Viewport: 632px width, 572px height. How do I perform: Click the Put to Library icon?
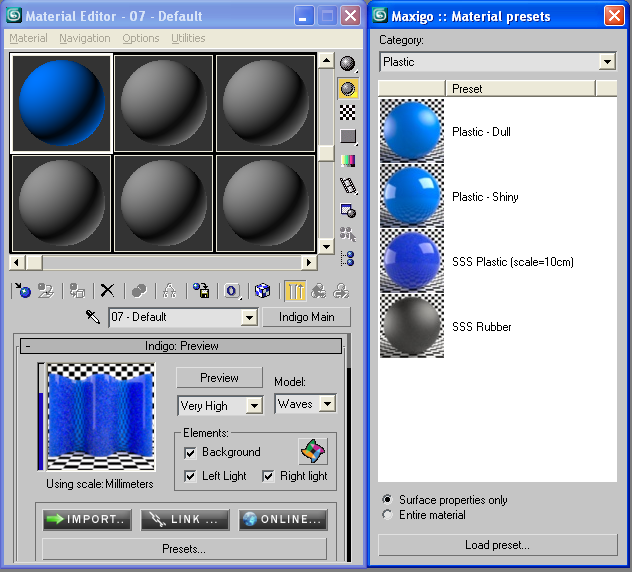pos(201,291)
